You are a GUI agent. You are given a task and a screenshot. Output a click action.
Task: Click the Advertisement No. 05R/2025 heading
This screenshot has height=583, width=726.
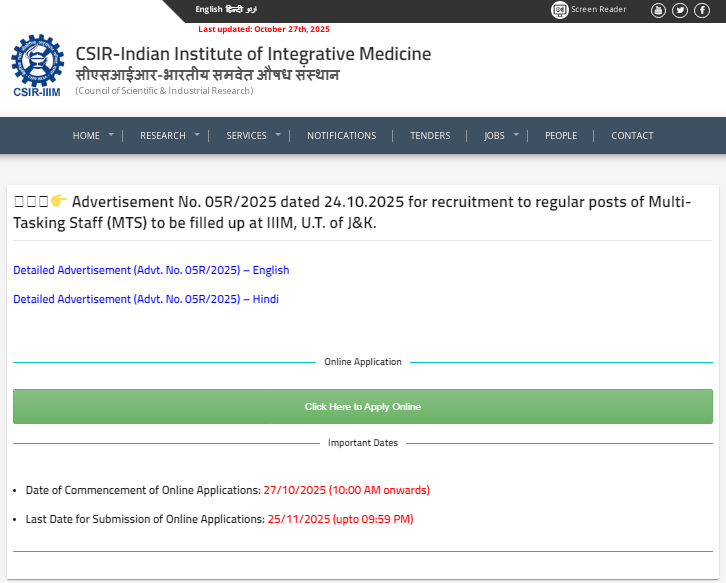pyautogui.click(x=352, y=212)
